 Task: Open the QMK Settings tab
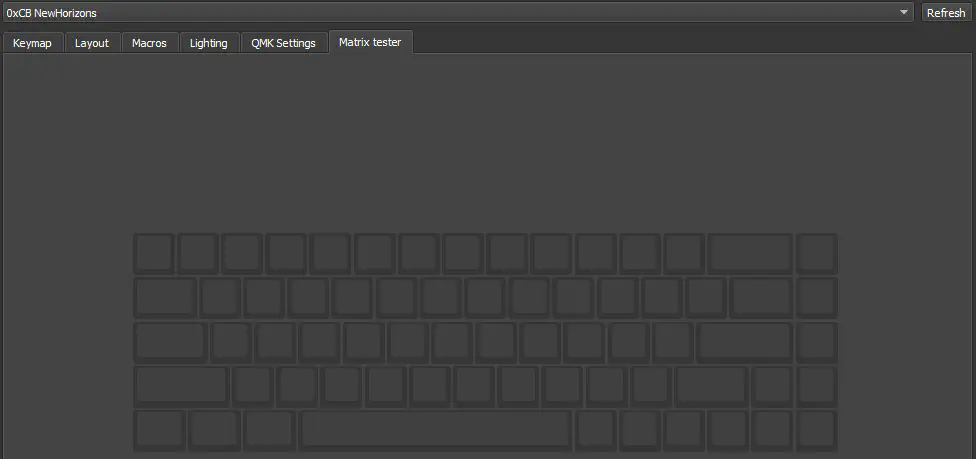pos(284,43)
